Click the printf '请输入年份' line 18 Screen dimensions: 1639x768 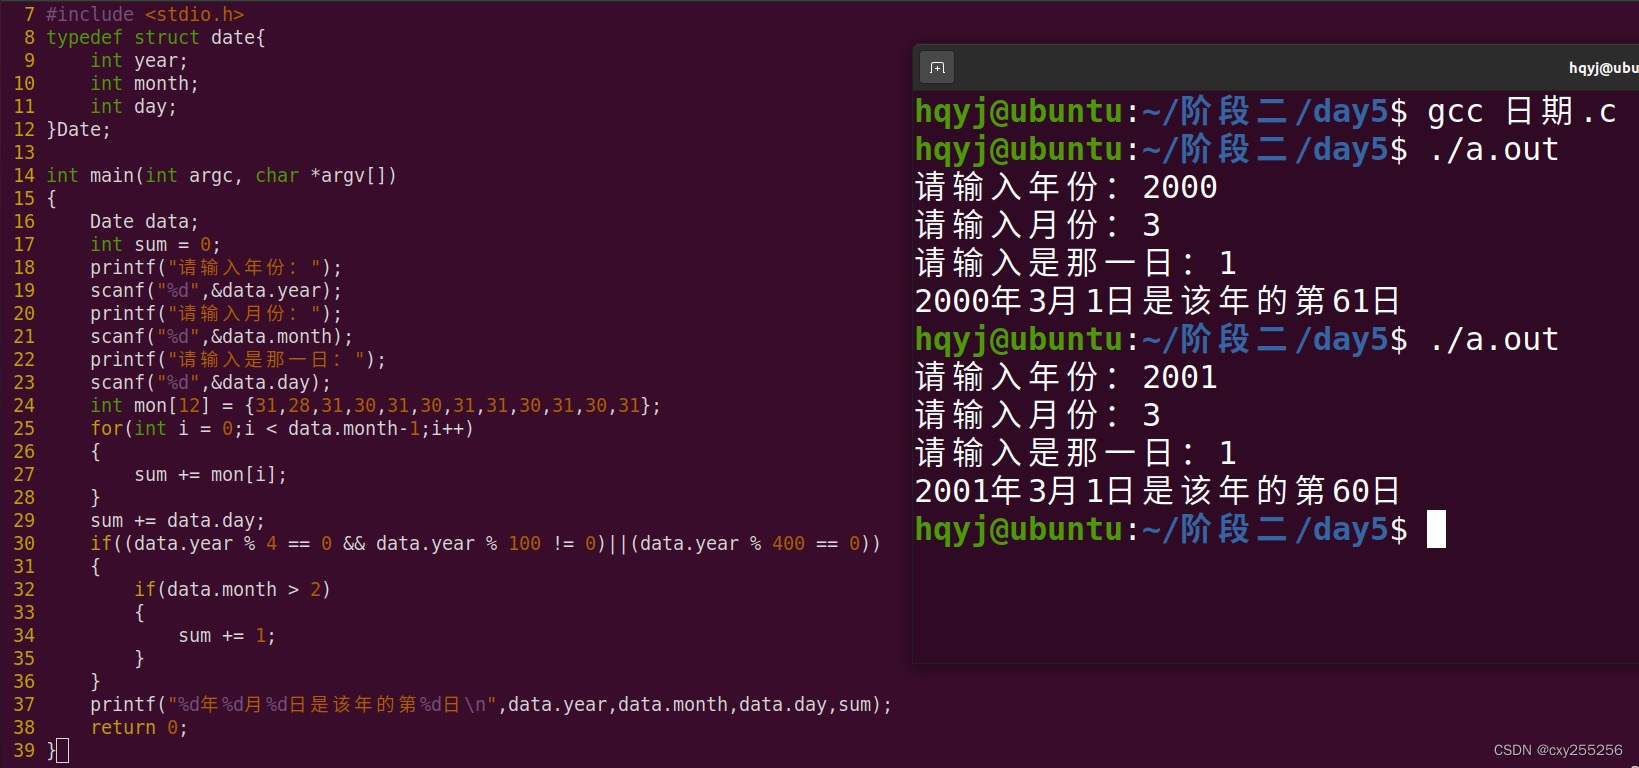(x=216, y=267)
